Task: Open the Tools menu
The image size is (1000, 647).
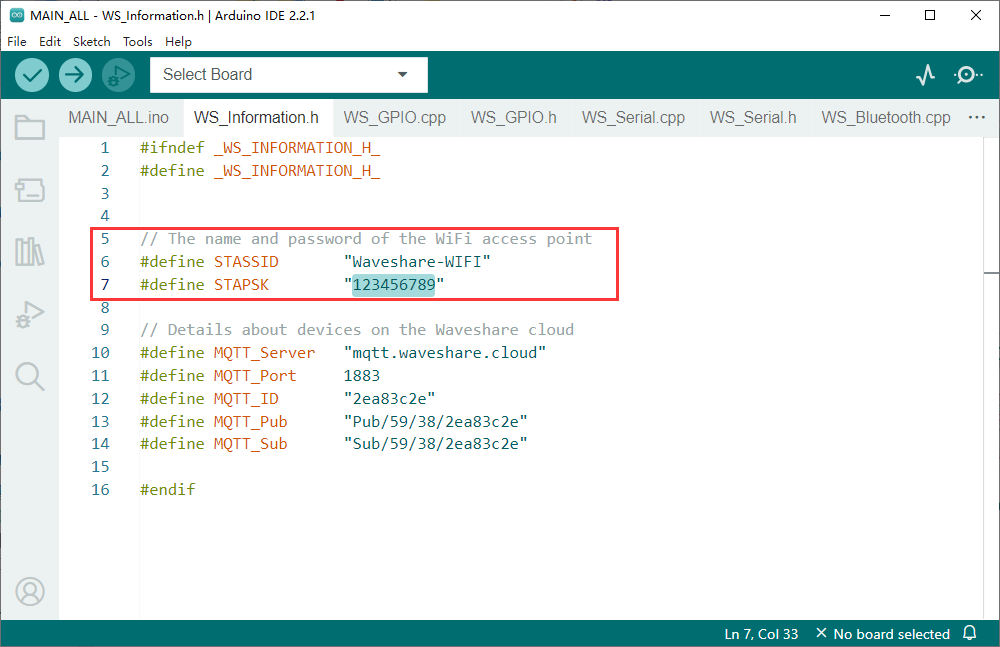Action: click(137, 41)
